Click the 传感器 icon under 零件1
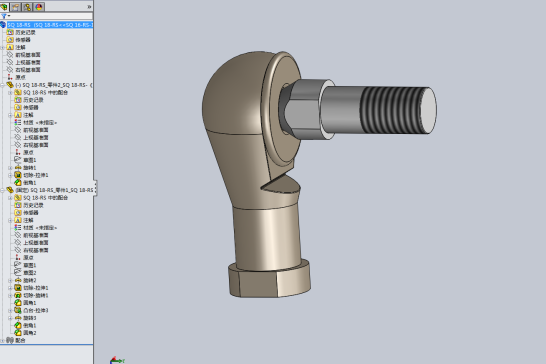This screenshot has width=546, height=364. coord(18,212)
